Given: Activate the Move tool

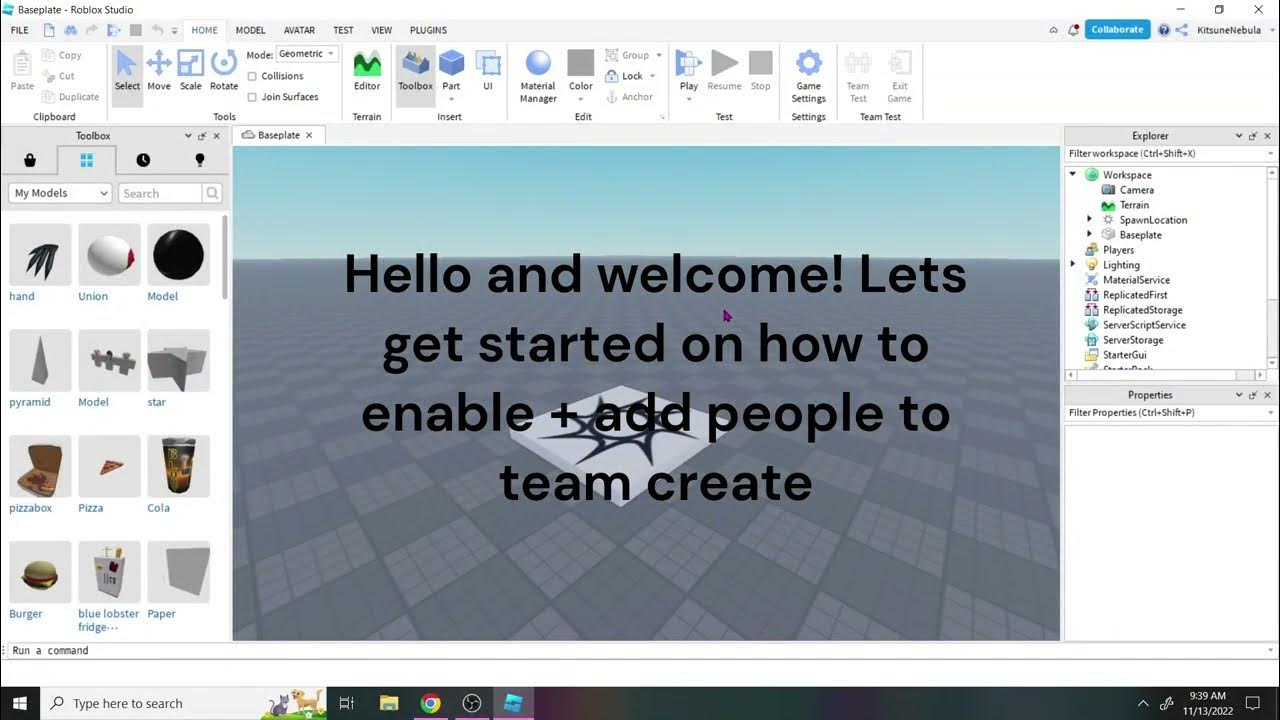Looking at the screenshot, I should coord(159,70).
